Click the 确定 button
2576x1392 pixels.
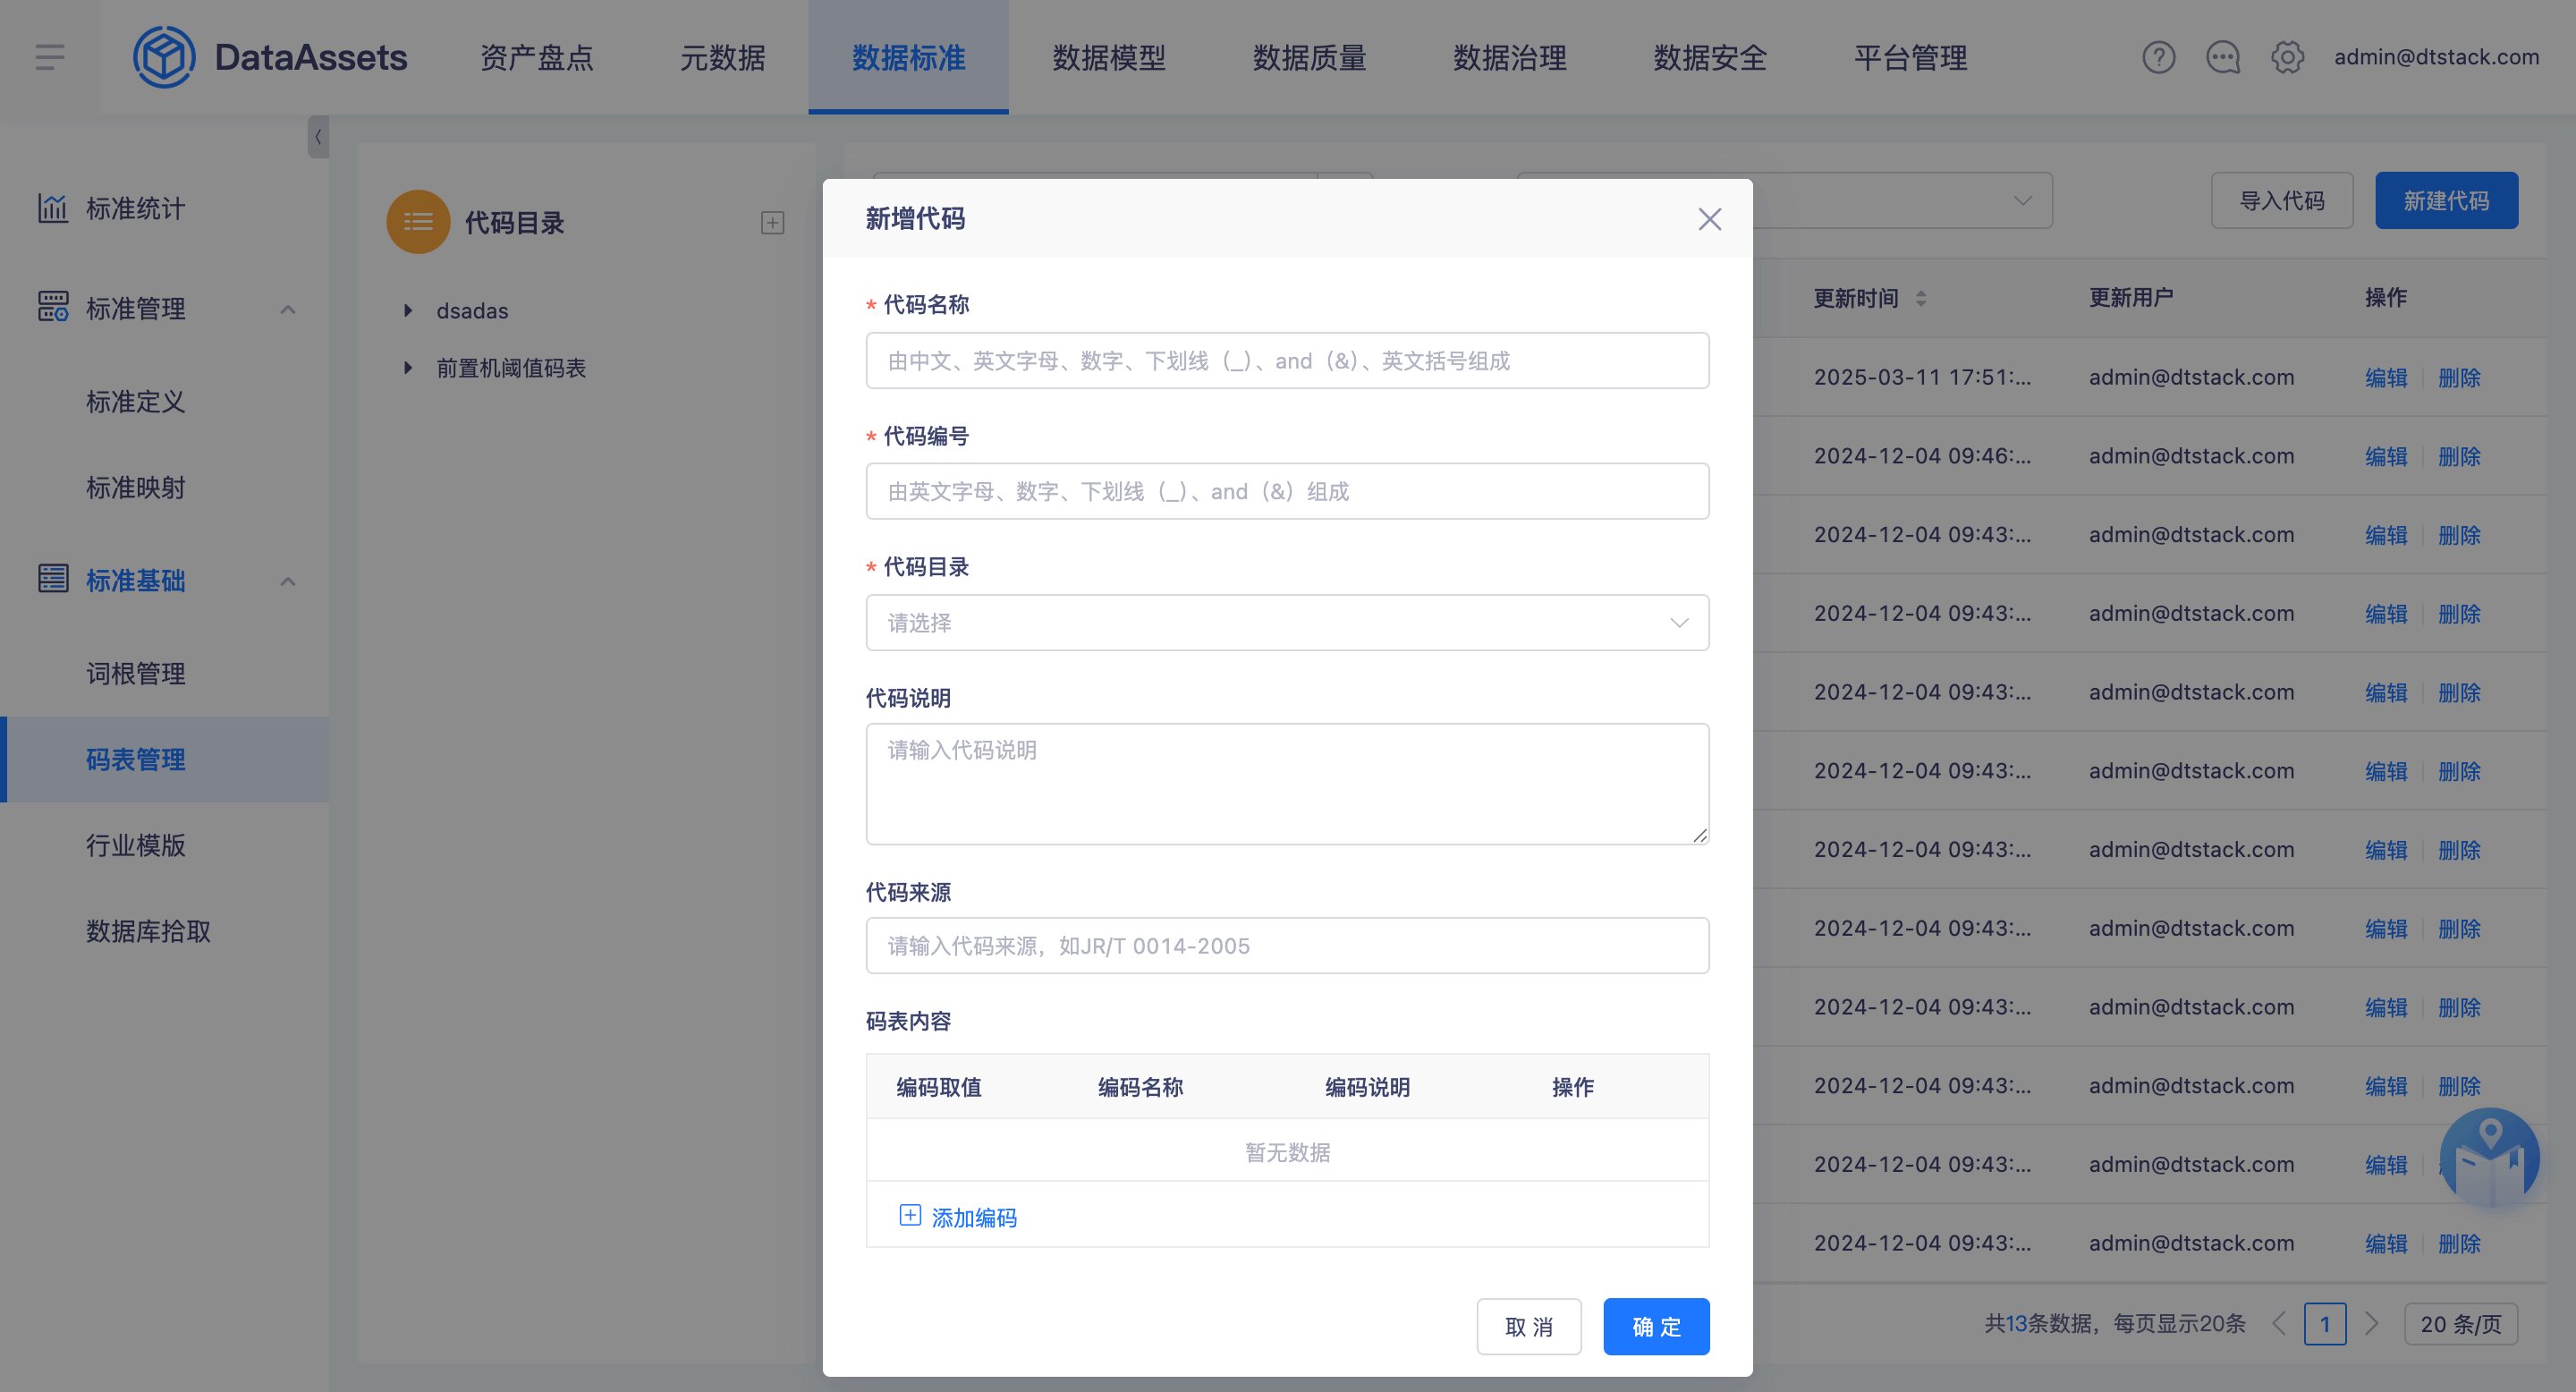click(x=1656, y=1326)
